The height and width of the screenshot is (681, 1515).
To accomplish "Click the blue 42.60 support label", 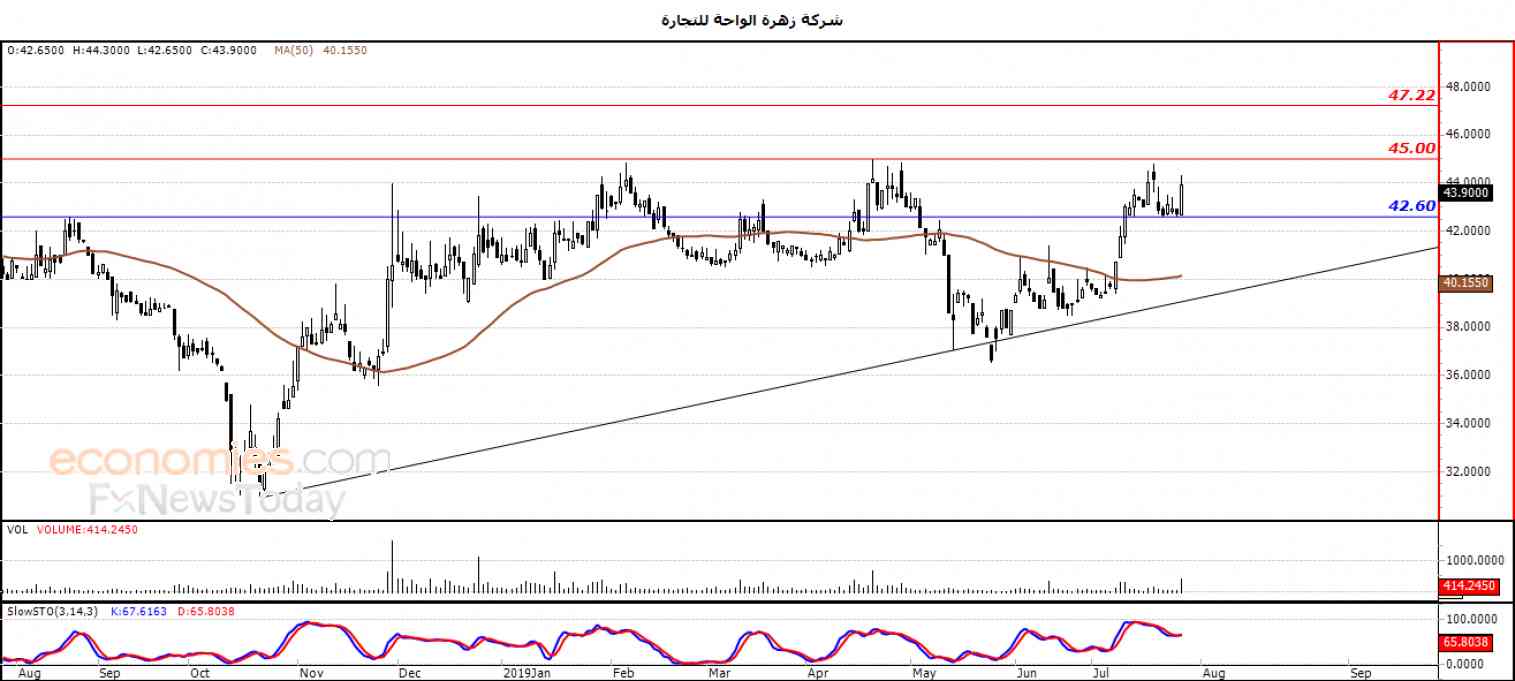I will click(1412, 206).
